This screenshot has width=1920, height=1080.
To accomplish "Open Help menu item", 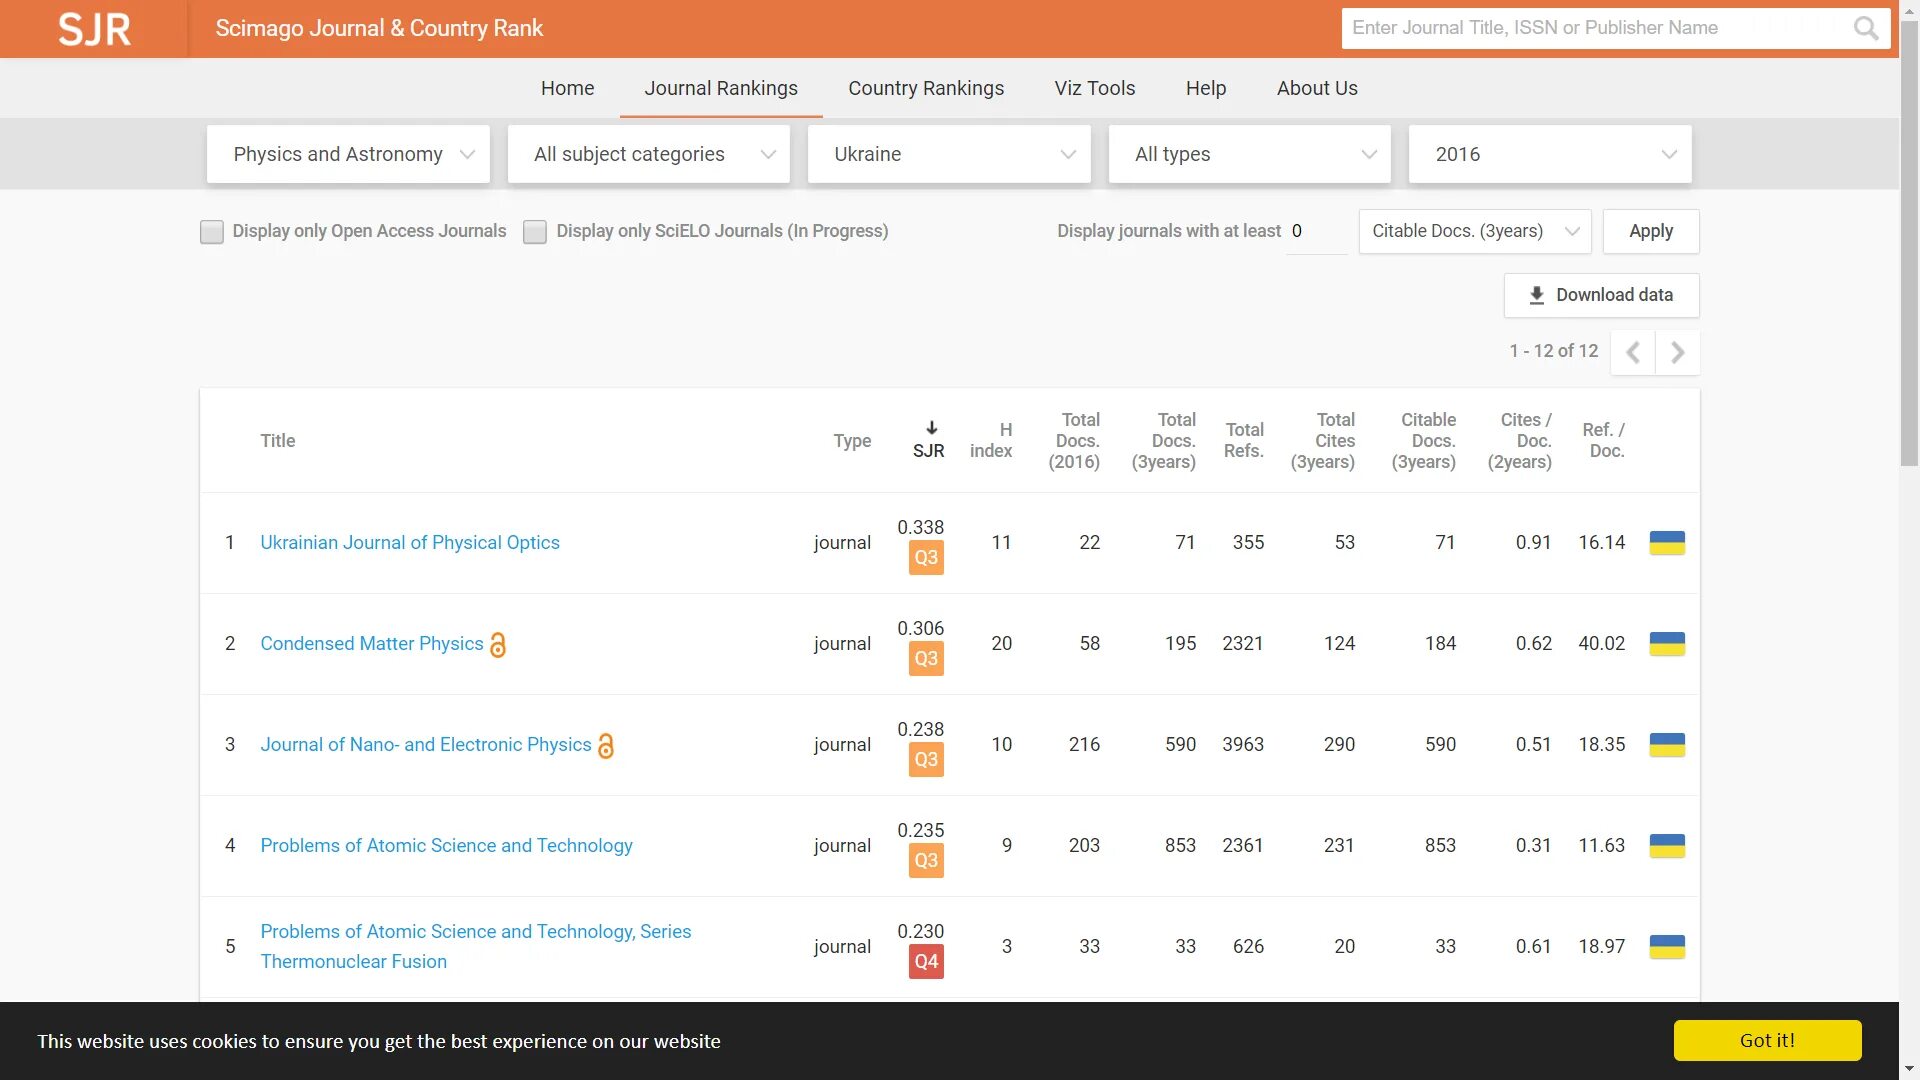I will click(1206, 88).
